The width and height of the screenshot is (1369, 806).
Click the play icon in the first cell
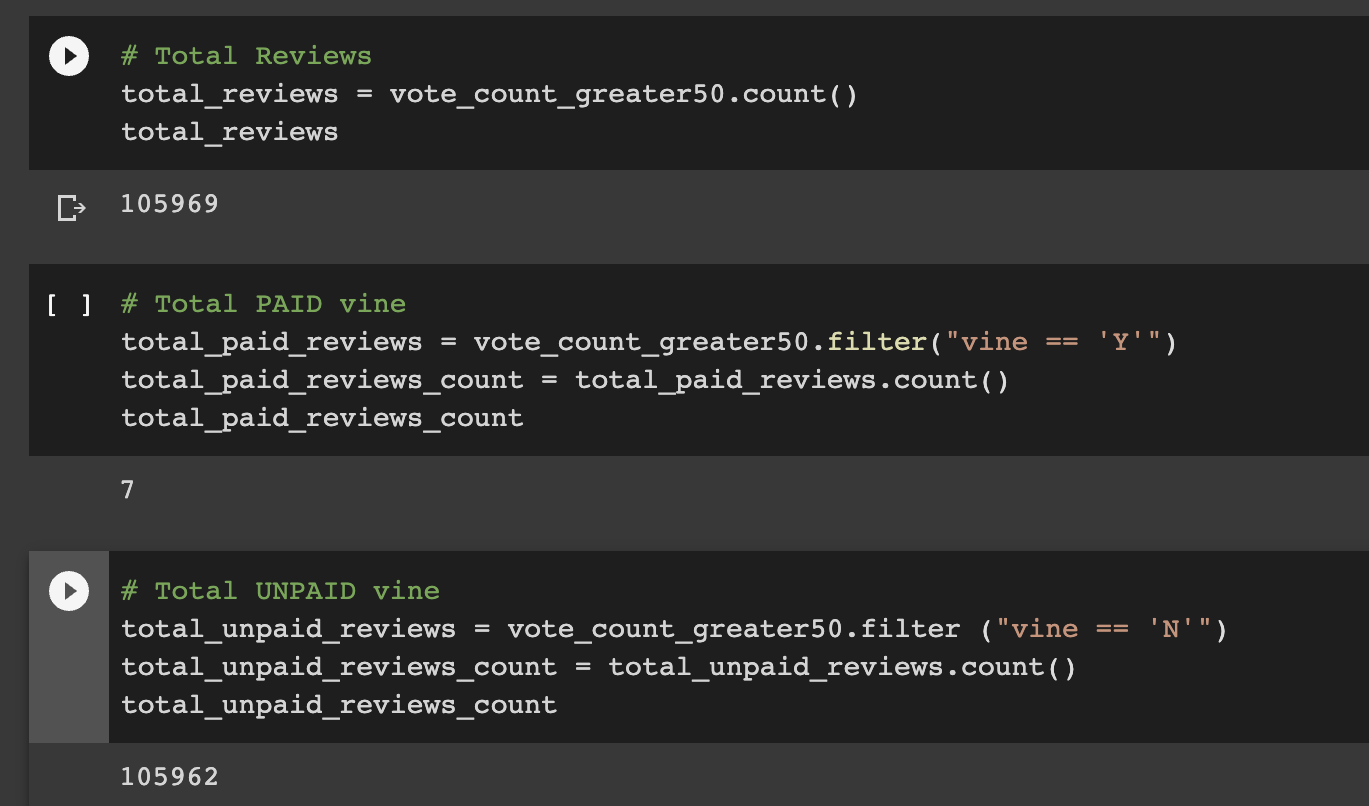(68, 56)
